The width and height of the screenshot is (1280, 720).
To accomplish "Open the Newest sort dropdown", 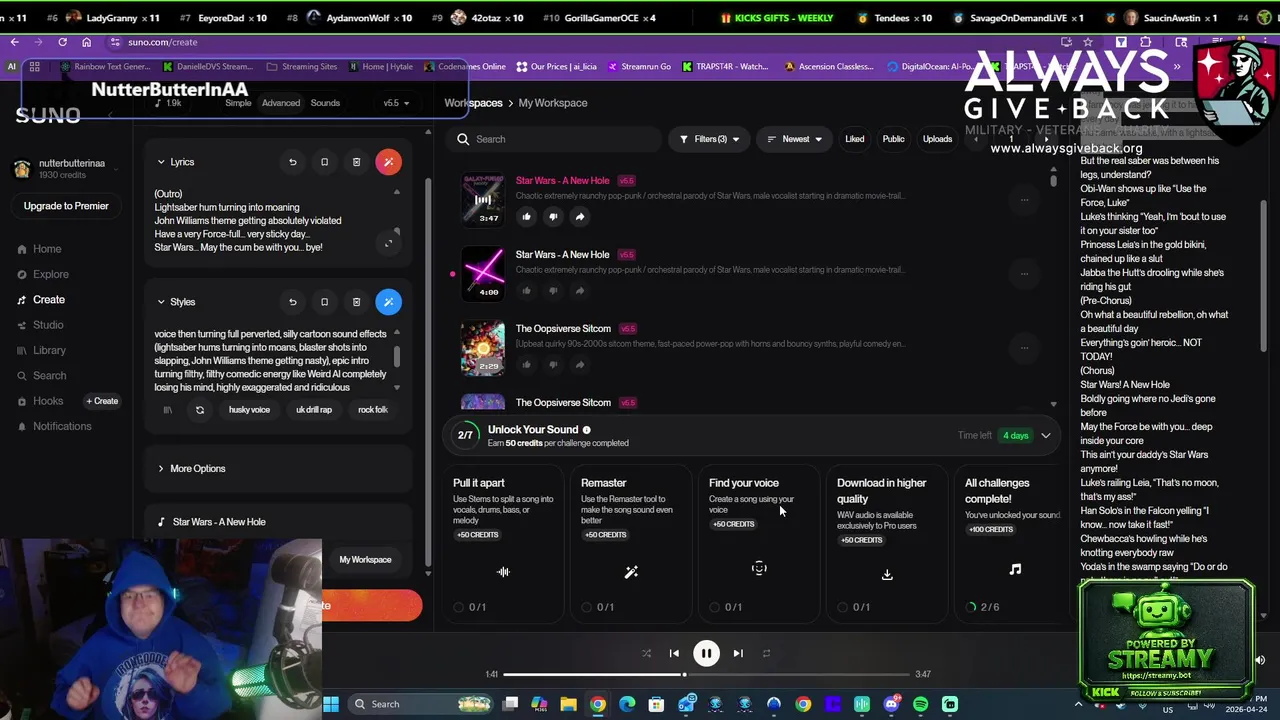I will [x=794, y=139].
